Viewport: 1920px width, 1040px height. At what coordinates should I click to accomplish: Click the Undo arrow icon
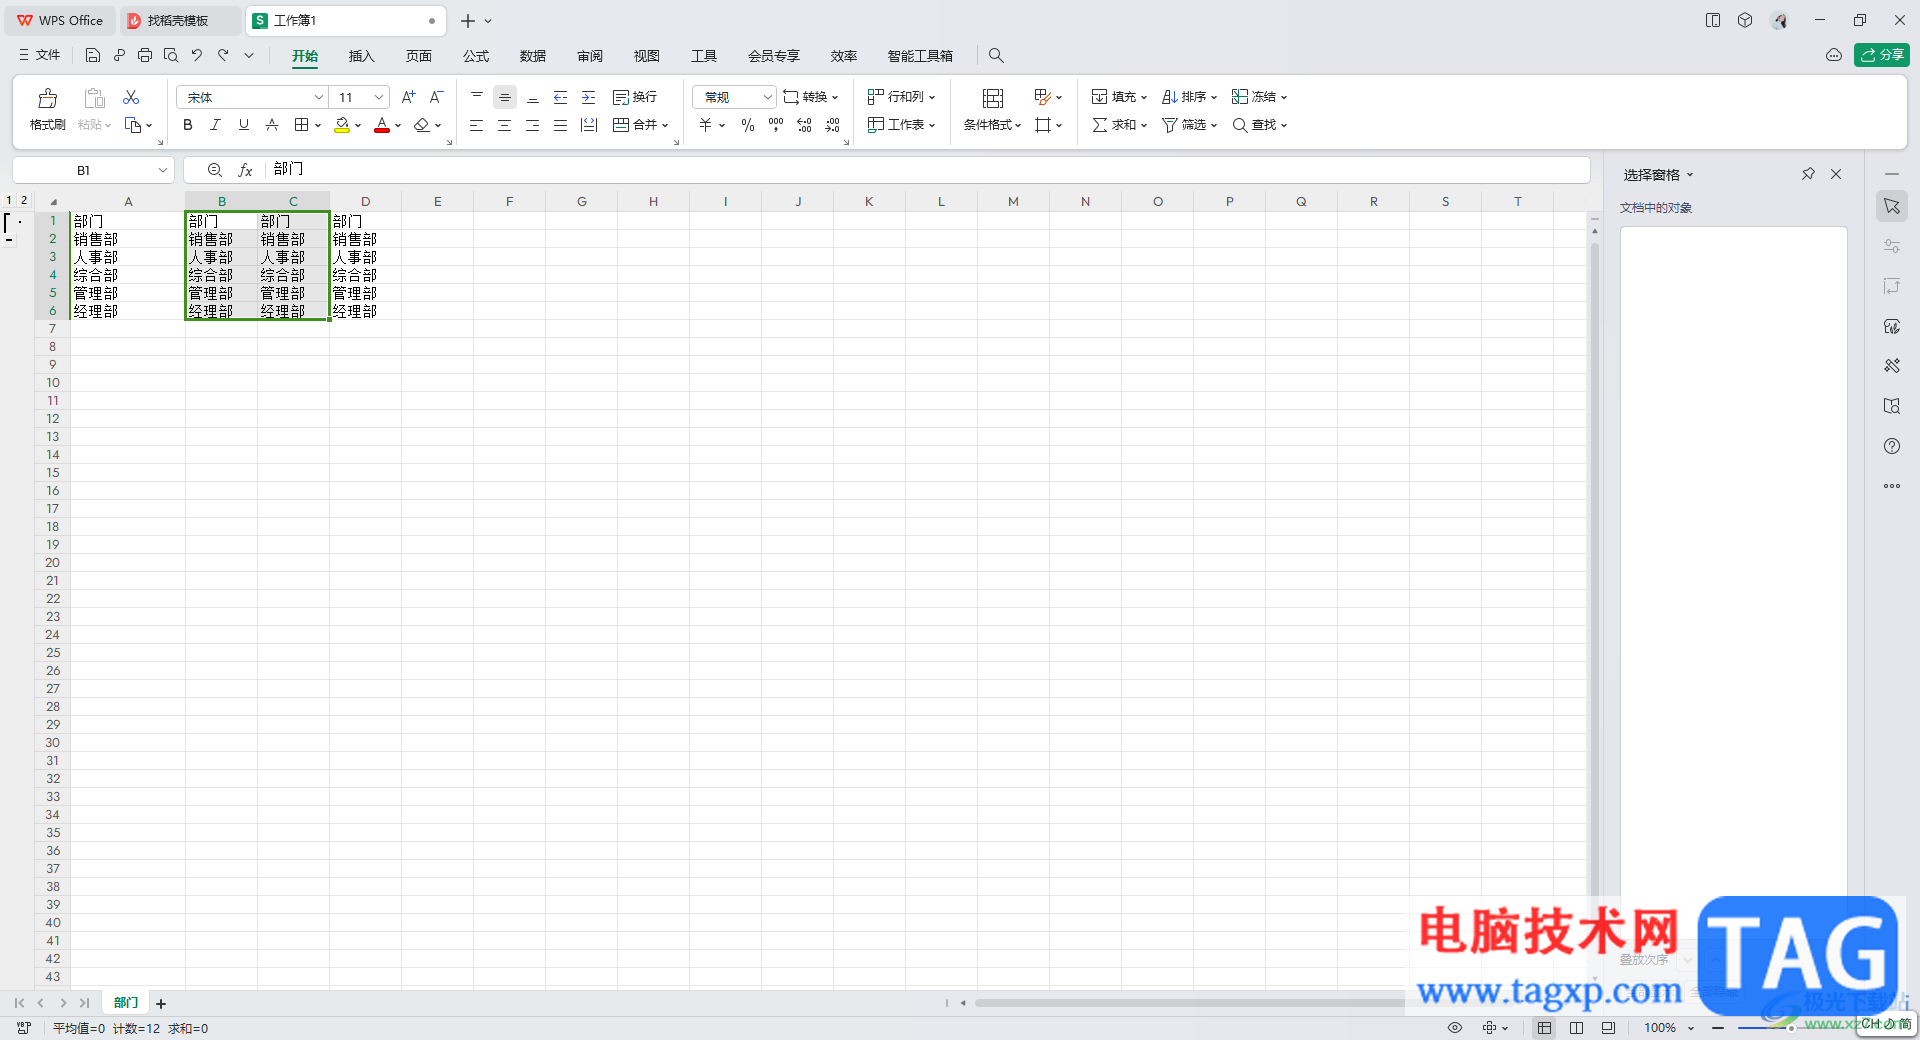click(x=197, y=55)
